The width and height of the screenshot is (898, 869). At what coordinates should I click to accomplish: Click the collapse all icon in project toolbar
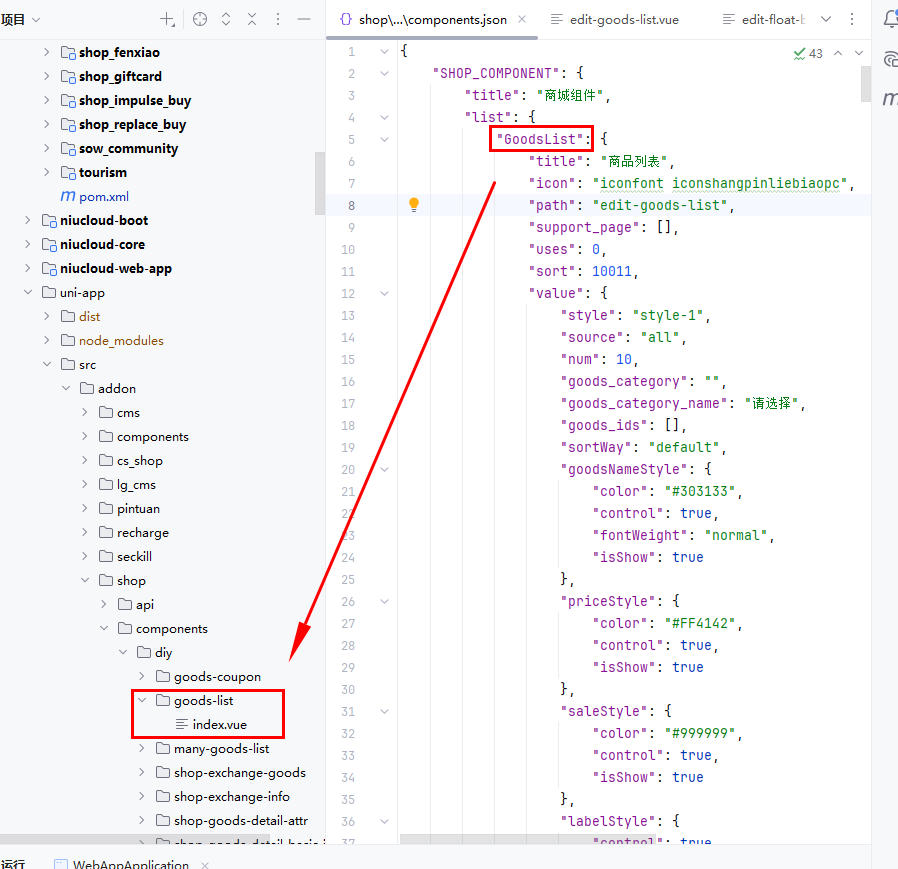coord(252,20)
